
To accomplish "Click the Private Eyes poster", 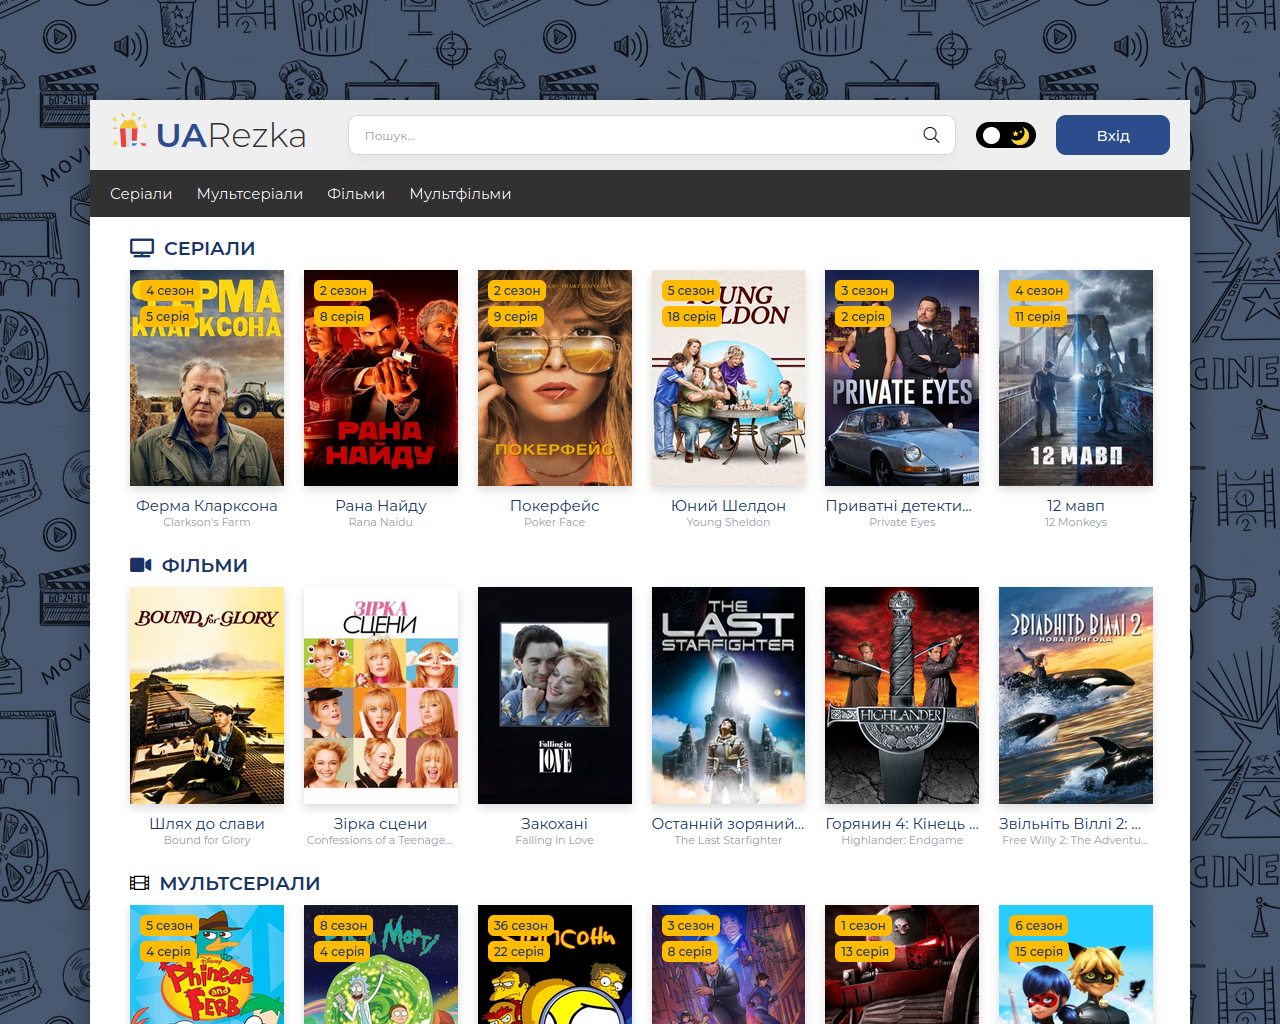I will click(x=902, y=378).
